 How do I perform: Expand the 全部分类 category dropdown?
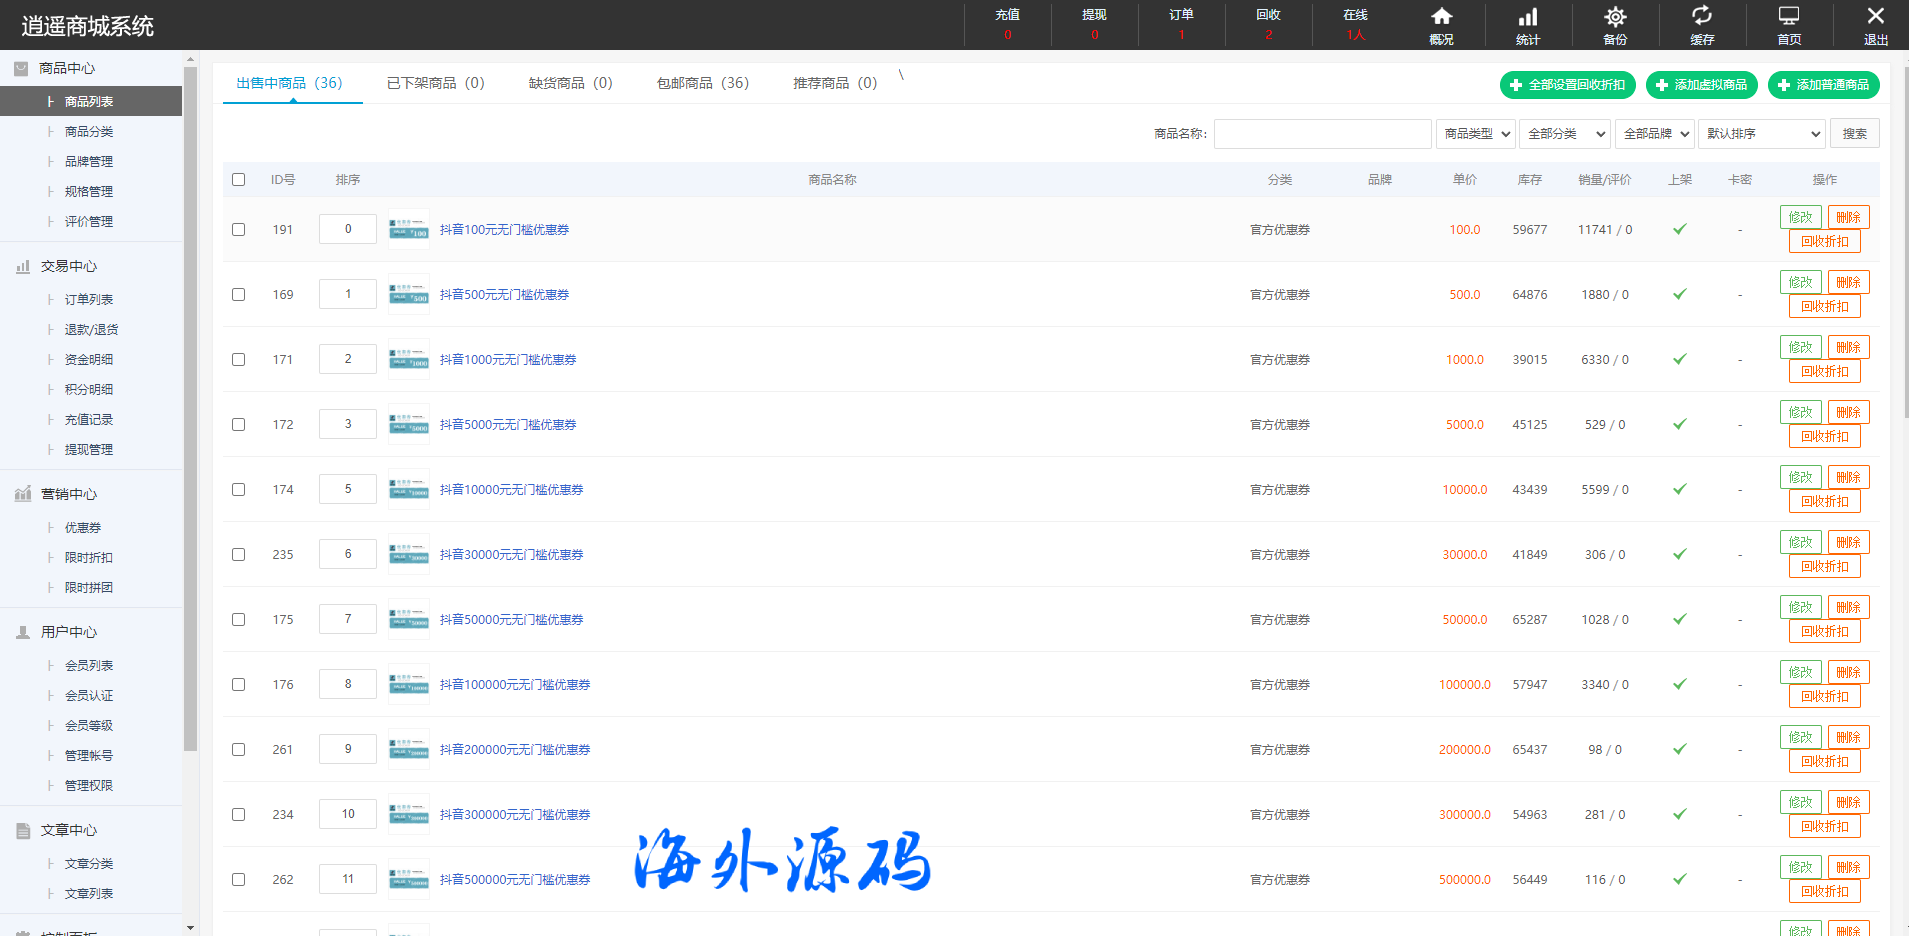[1565, 134]
